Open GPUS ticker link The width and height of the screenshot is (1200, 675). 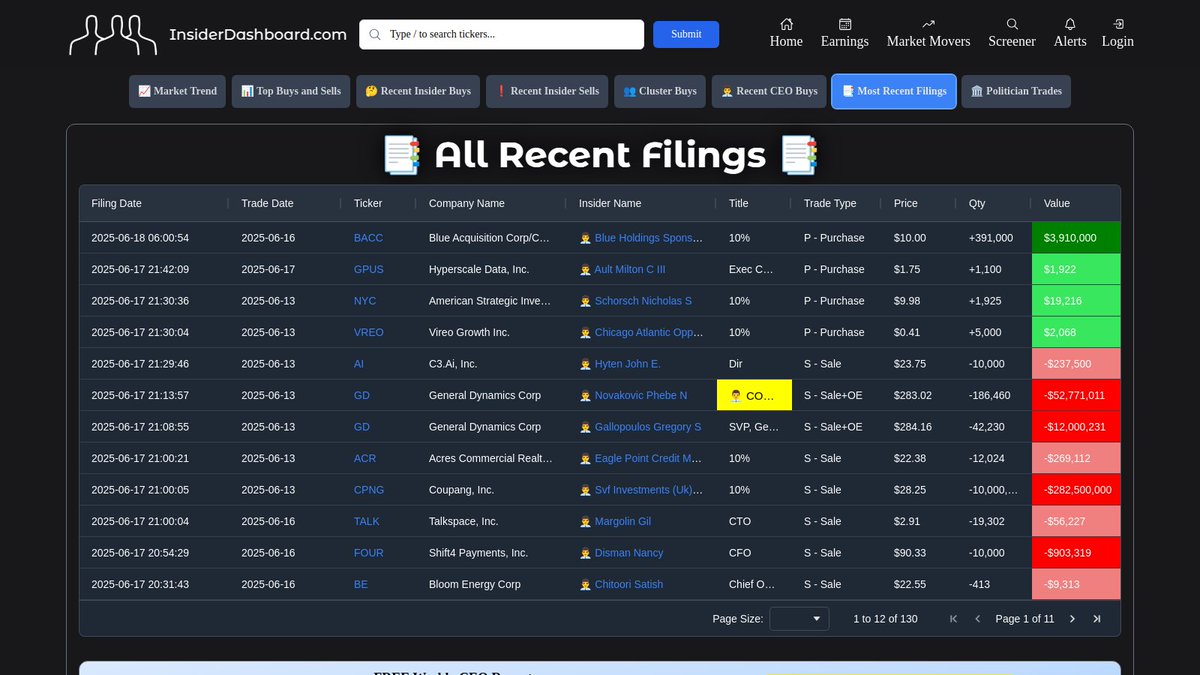(368, 270)
